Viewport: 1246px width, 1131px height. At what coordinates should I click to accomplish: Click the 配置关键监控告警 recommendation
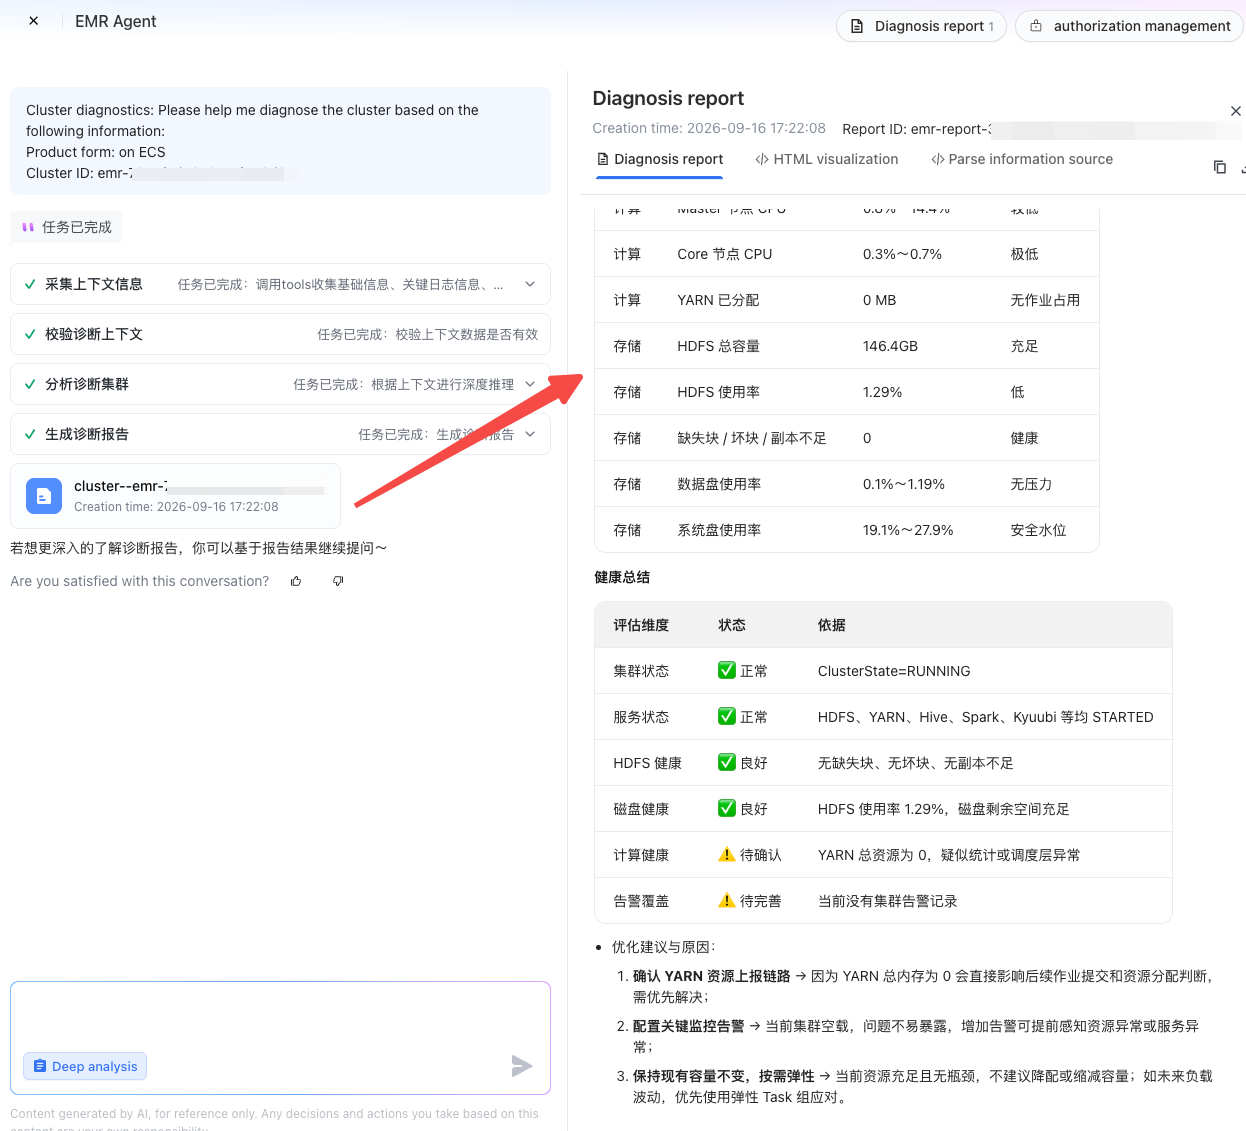[688, 1026]
